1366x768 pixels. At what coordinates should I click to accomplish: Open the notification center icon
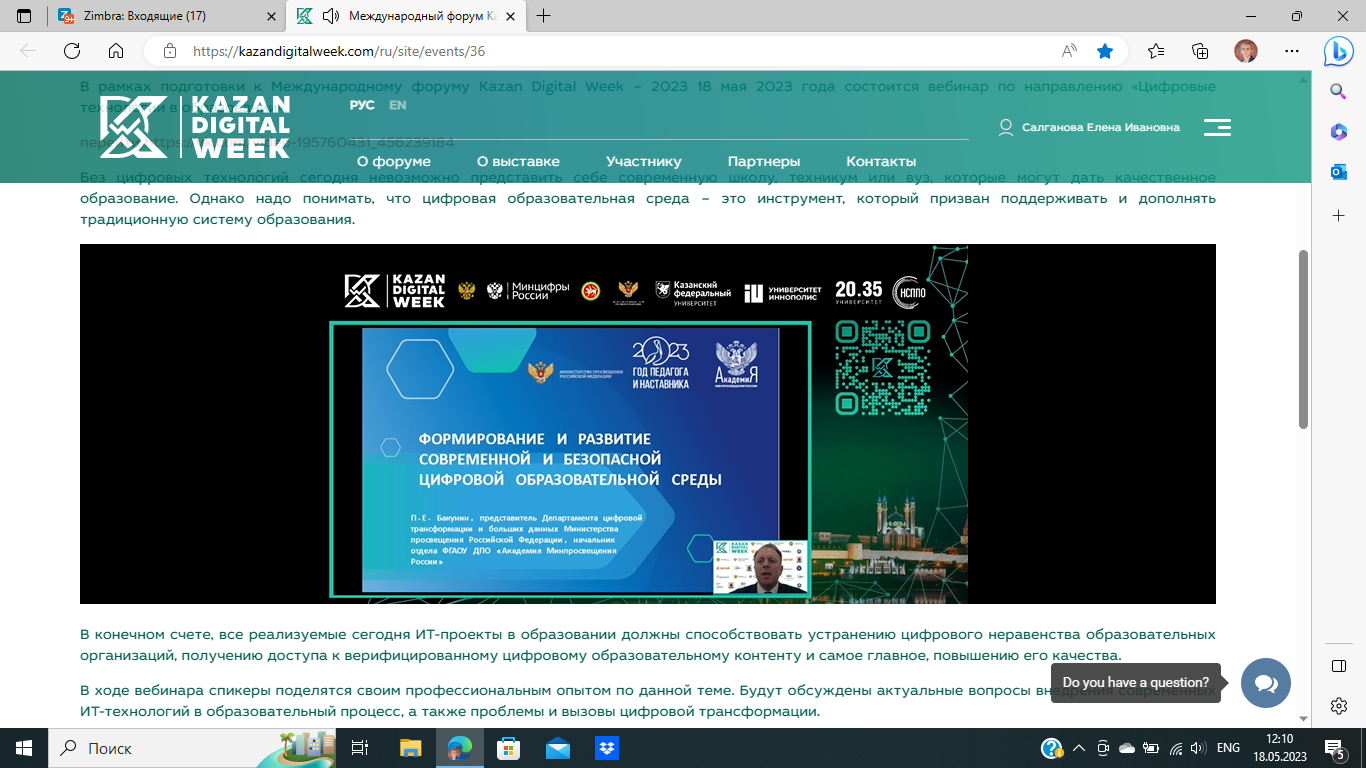[x=1335, y=748]
